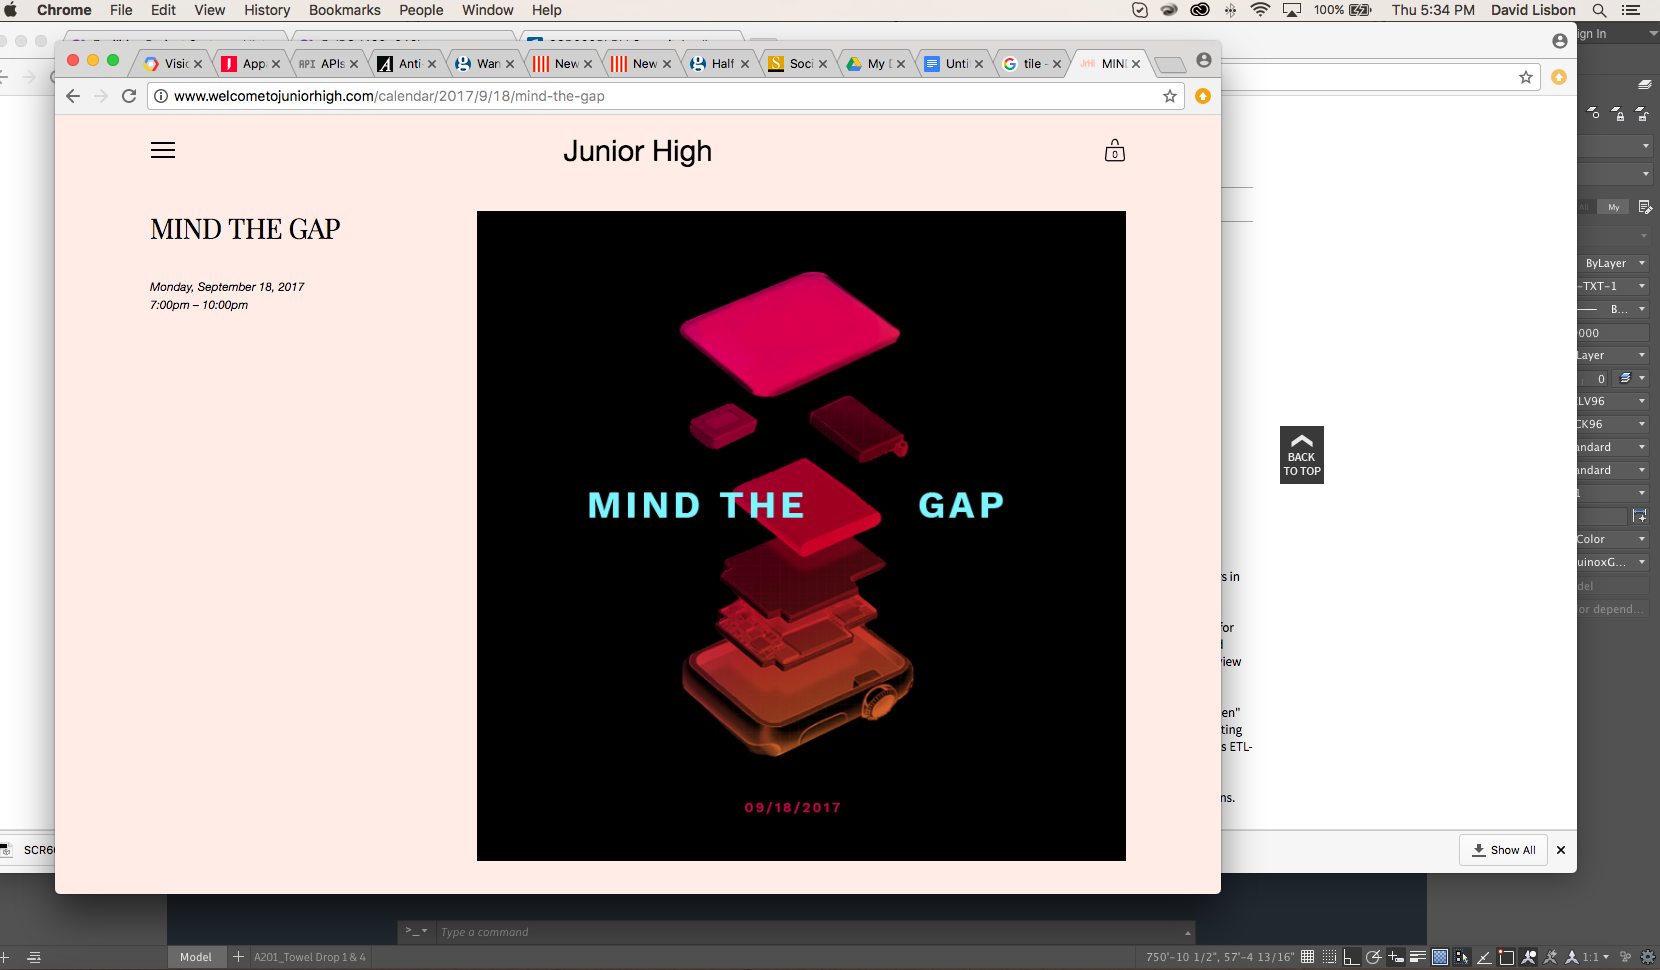Screen dimensions: 1660x970
Task: Switch to AutoCAD Model tab
Action: pyautogui.click(x=196, y=957)
